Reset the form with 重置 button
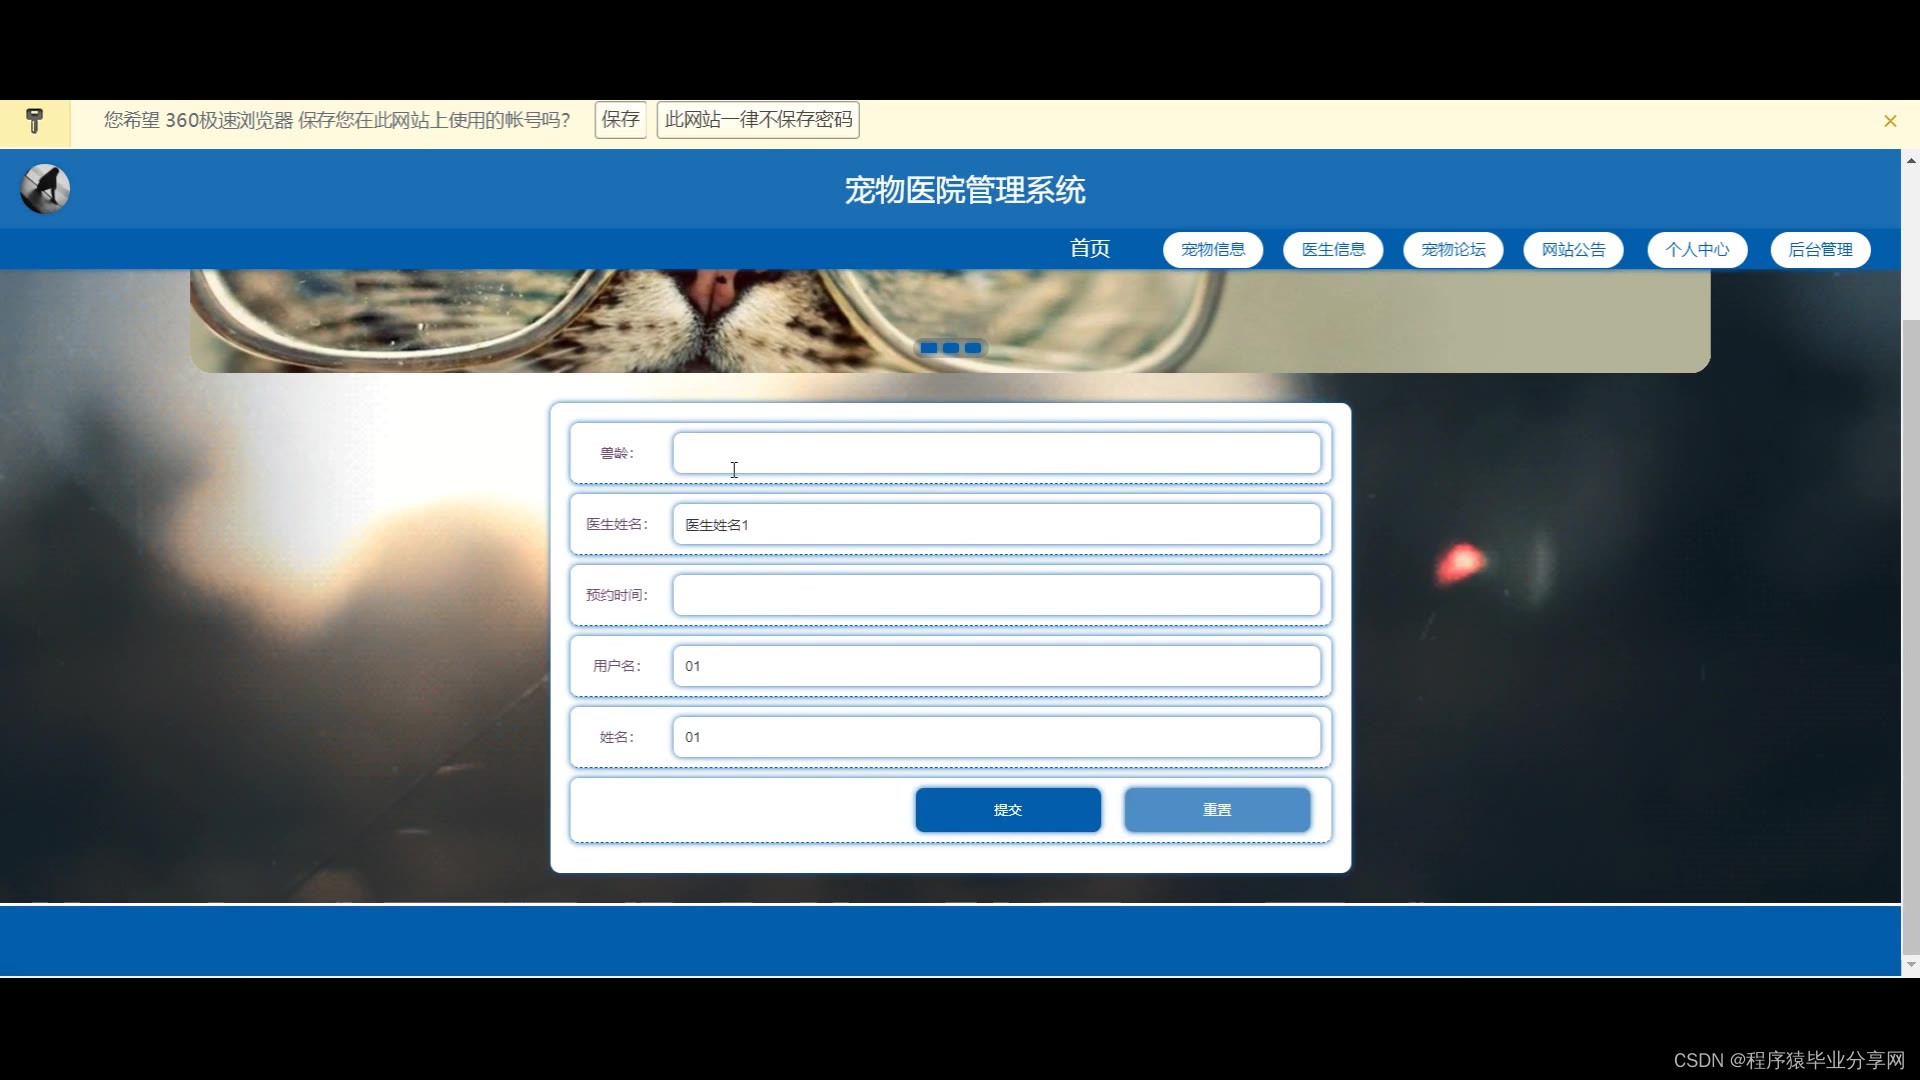Image resolution: width=1920 pixels, height=1080 pixels. [x=1216, y=810]
